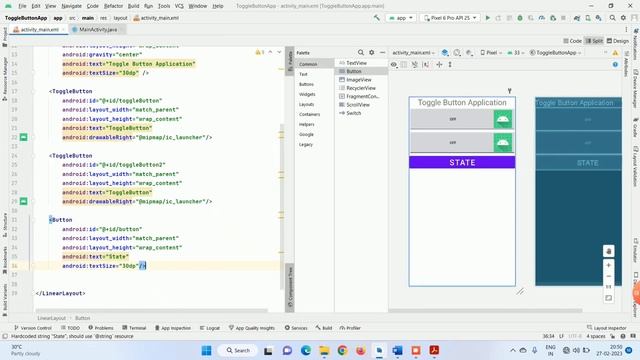Select the Layouts category in Palette

click(x=306, y=104)
